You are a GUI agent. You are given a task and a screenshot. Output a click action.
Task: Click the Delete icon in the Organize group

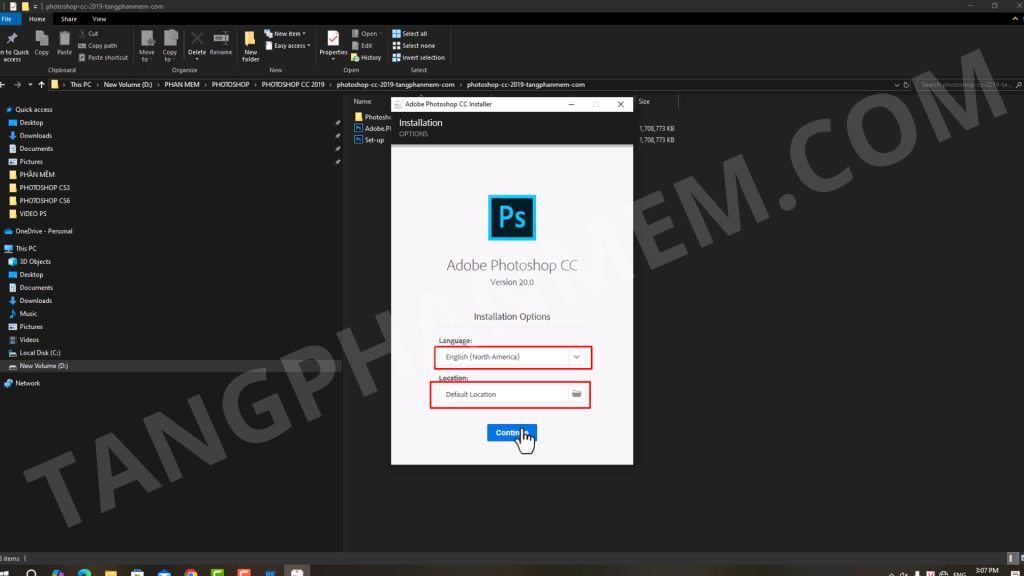(x=197, y=43)
